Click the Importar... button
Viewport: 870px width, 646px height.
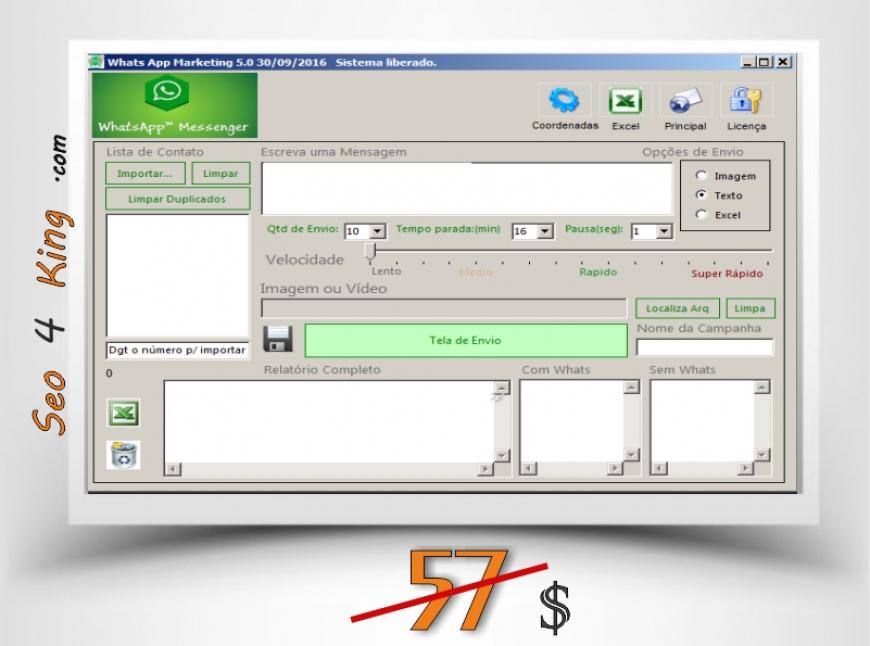(x=145, y=173)
